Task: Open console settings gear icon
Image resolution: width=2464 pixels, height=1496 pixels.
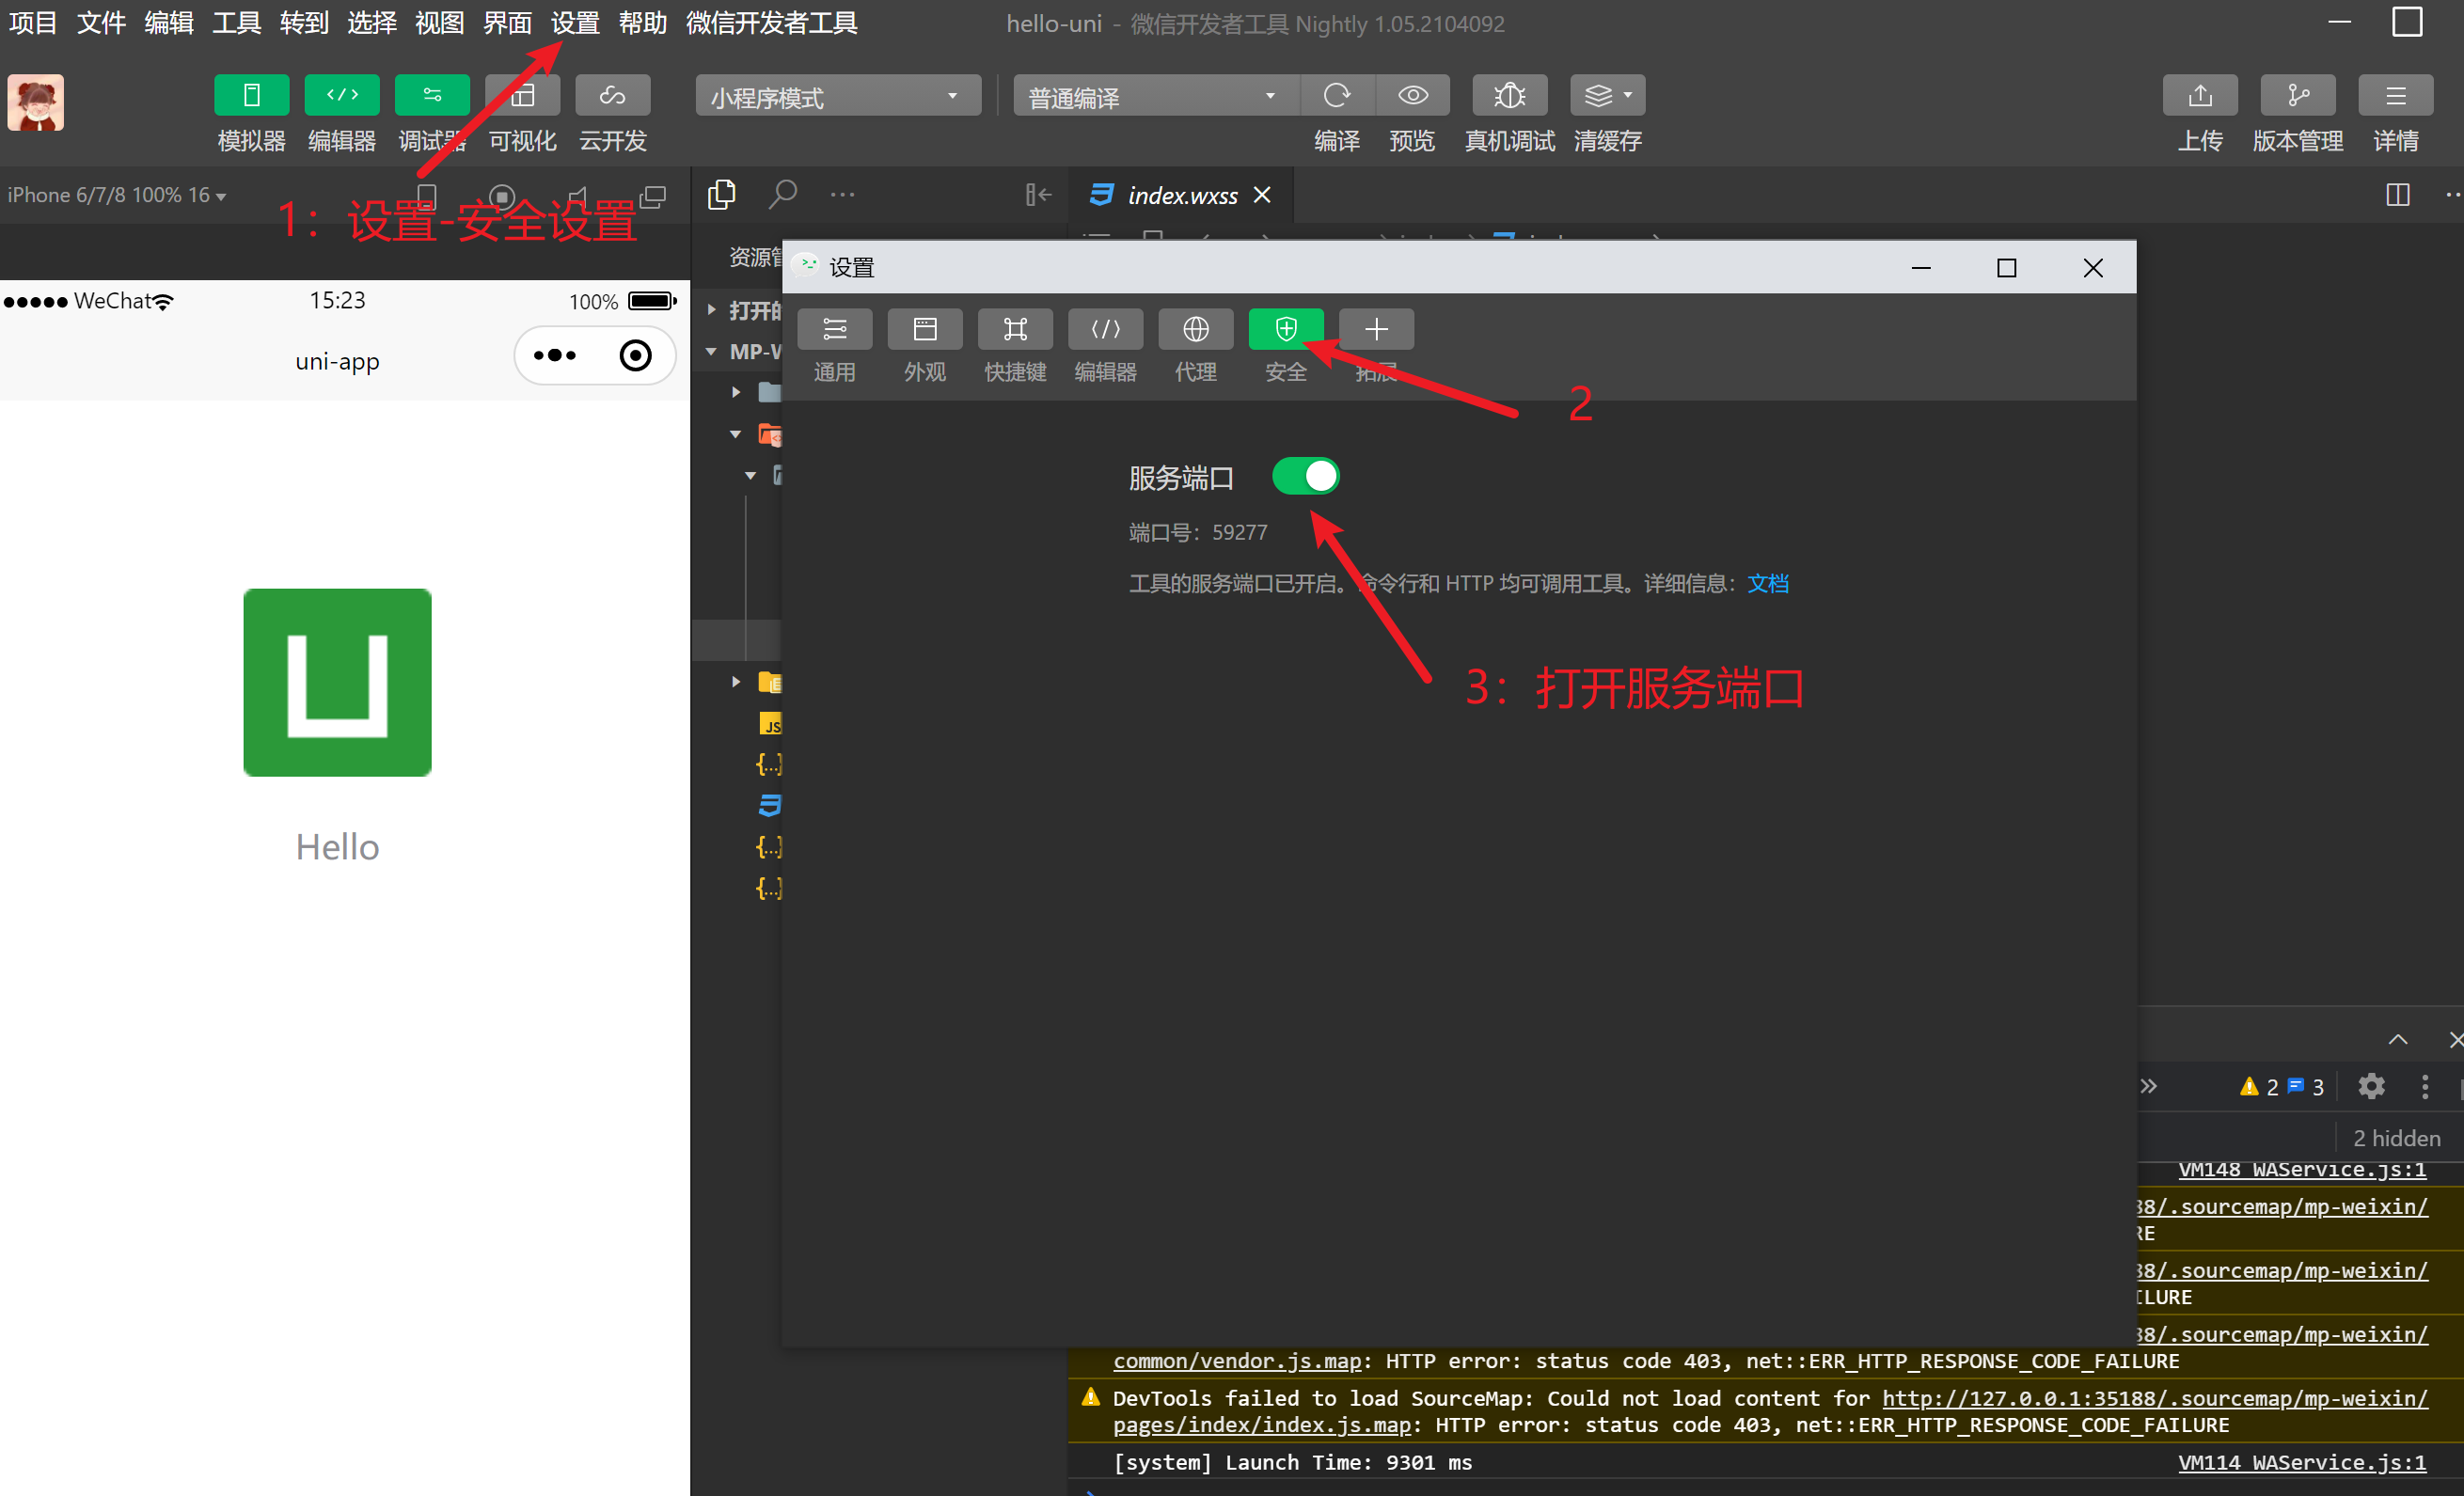Action: [2371, 1086]
